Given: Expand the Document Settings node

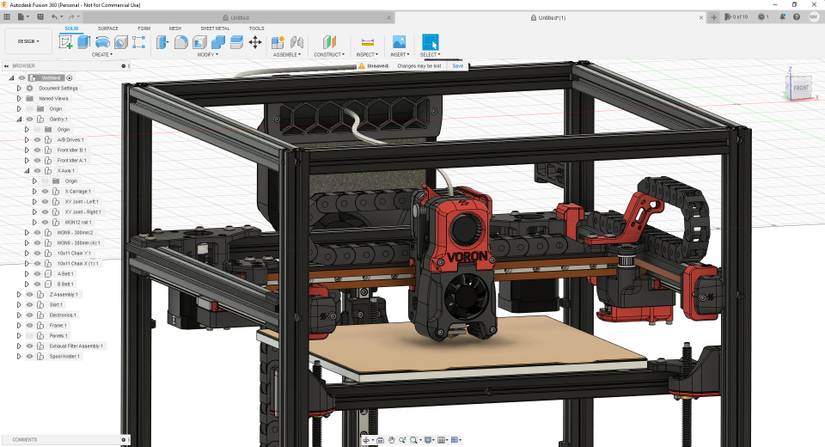Looking at the screenshot, I should (x=19, y=88).
